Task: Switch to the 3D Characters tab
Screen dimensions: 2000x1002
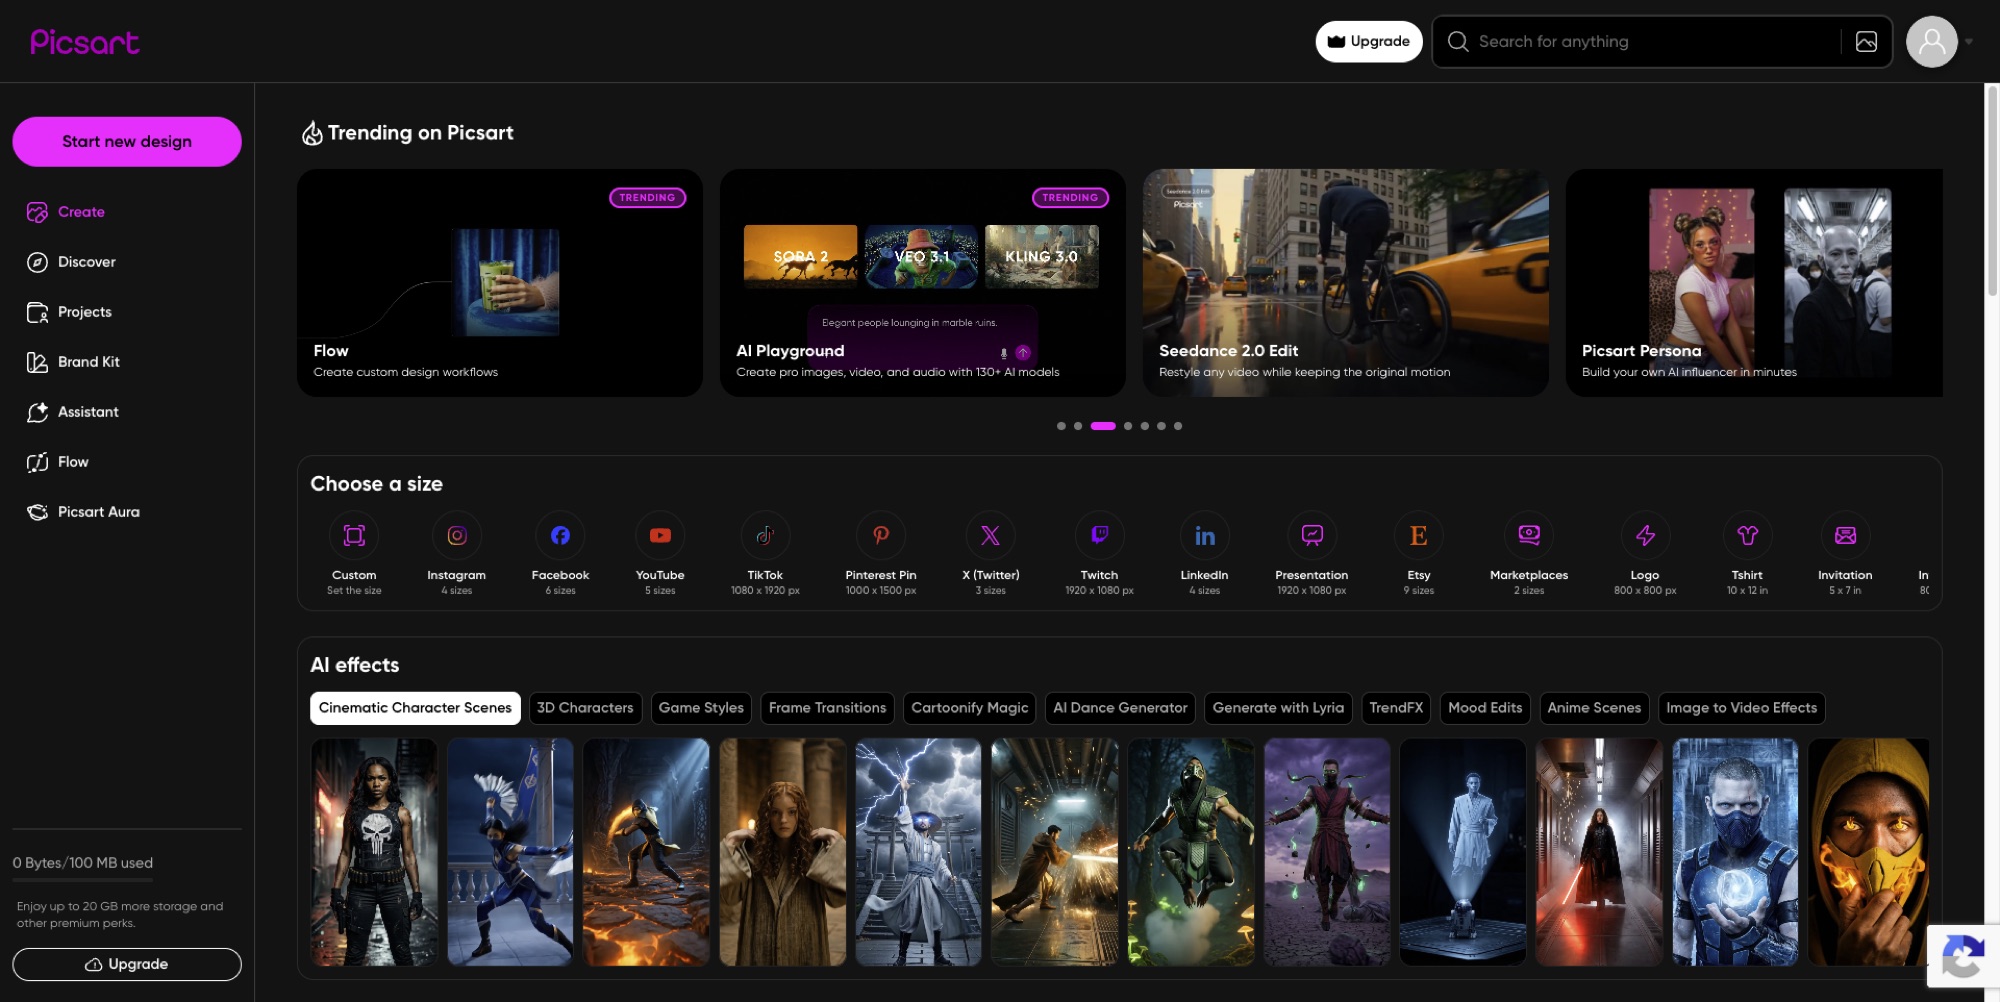Action: point(585,708)
